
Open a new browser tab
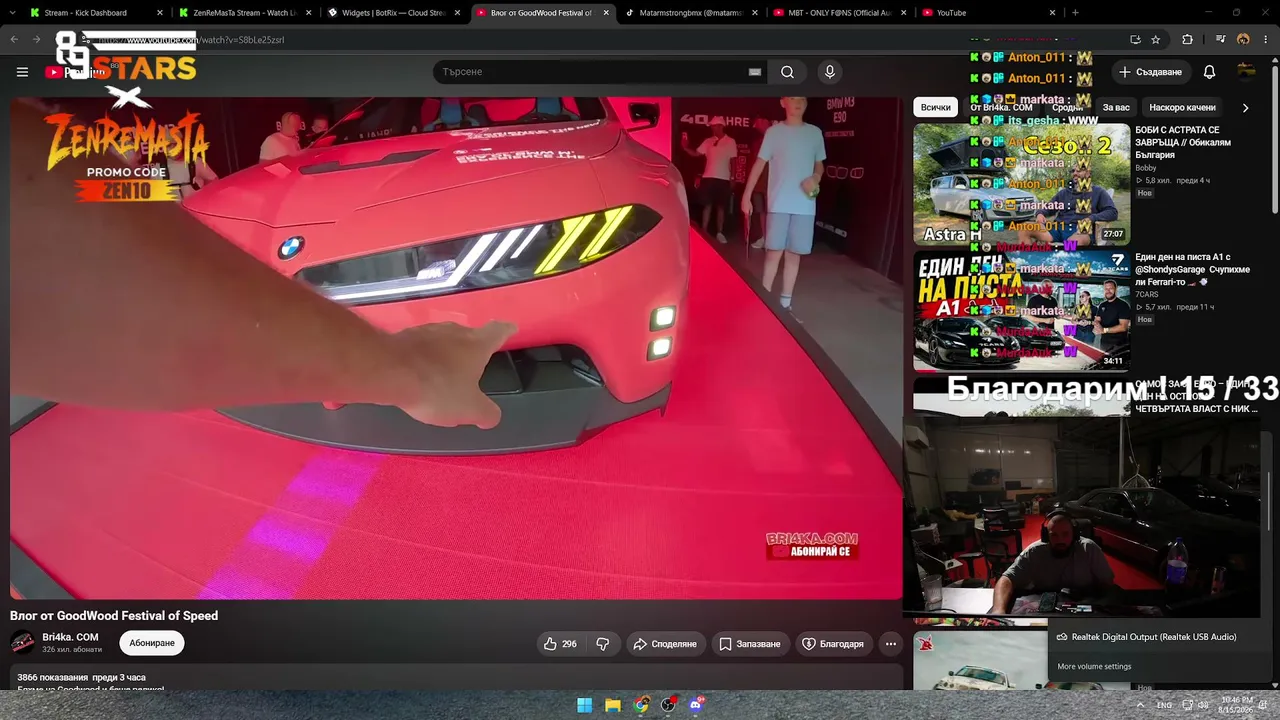[1075, 13]
